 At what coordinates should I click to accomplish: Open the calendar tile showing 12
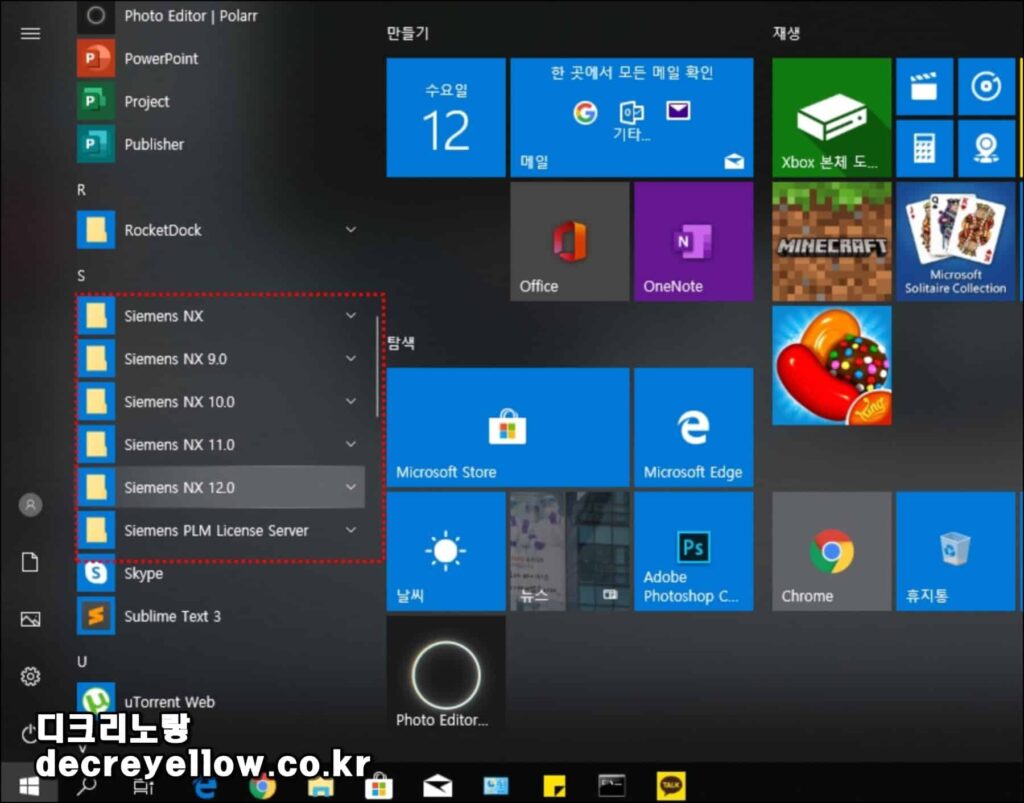pos(446,118)
